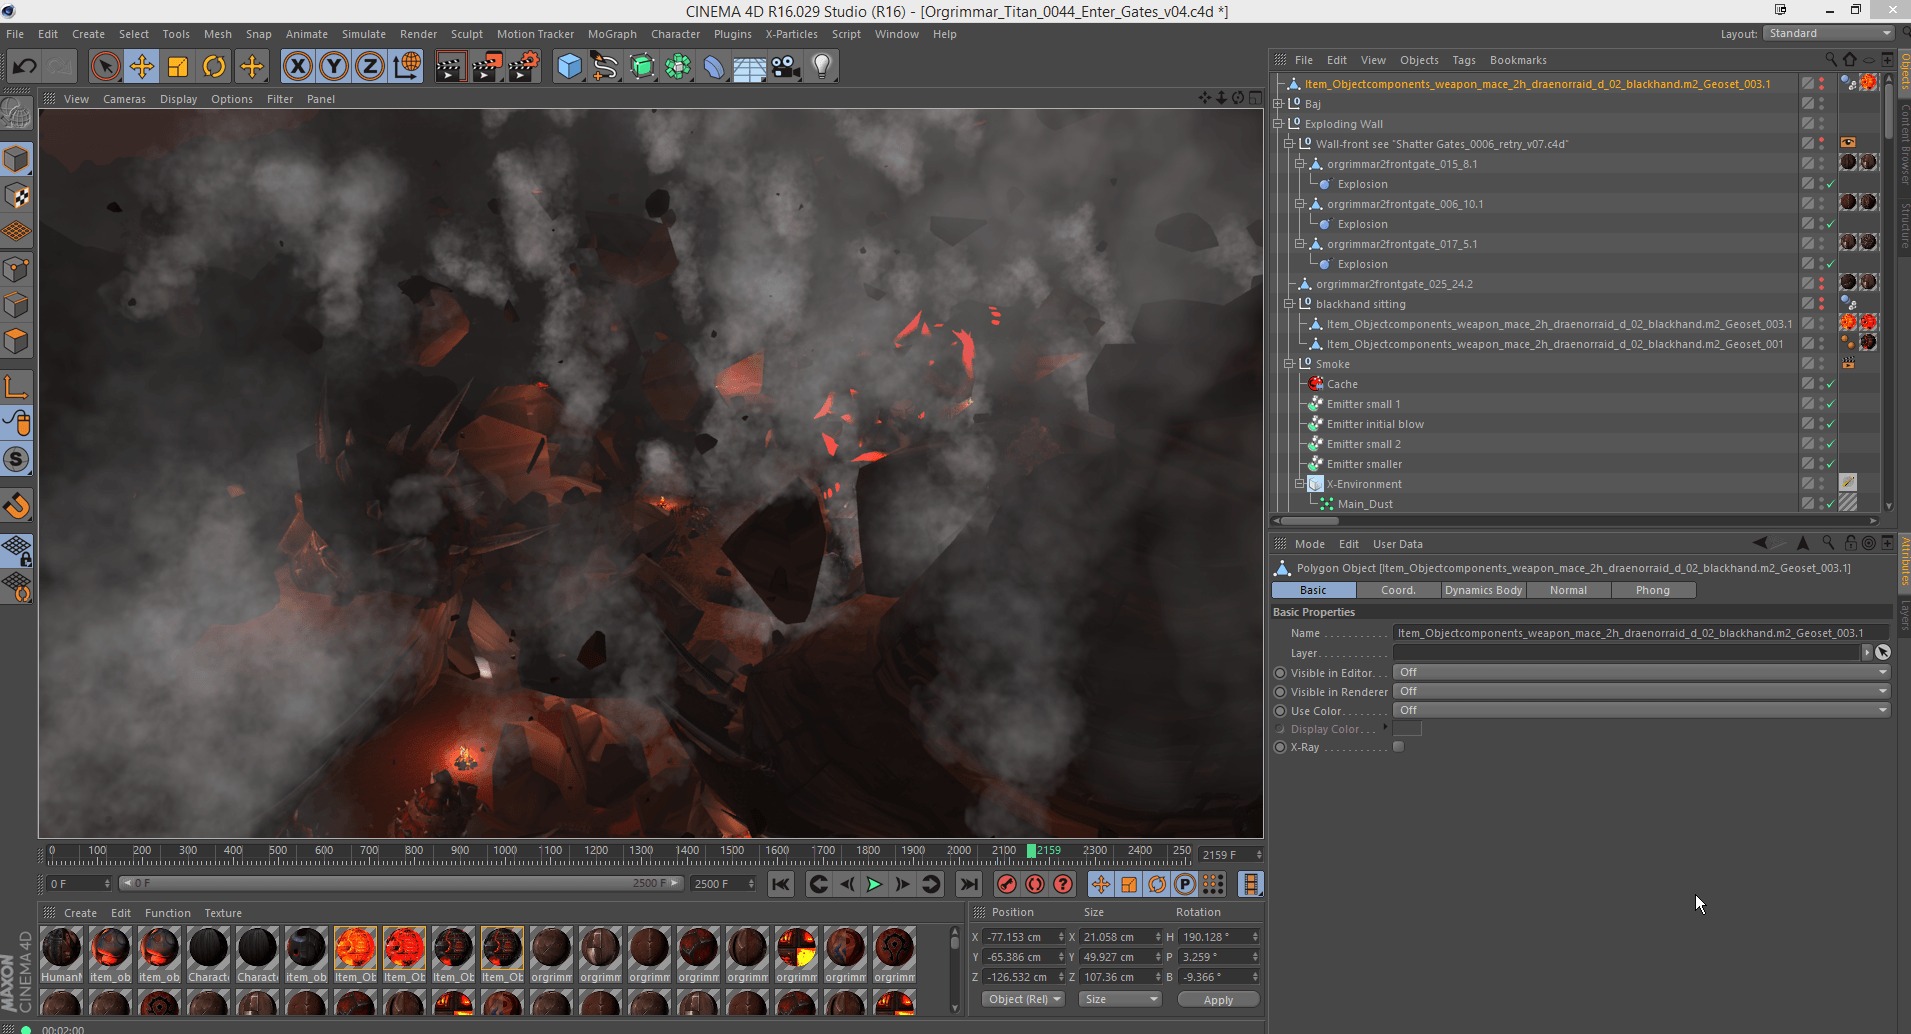Screen dimensions: 1911x1034
Task: Click Make Editable icon in left palette
Action: pyautogui.click(x=17, y=114)
